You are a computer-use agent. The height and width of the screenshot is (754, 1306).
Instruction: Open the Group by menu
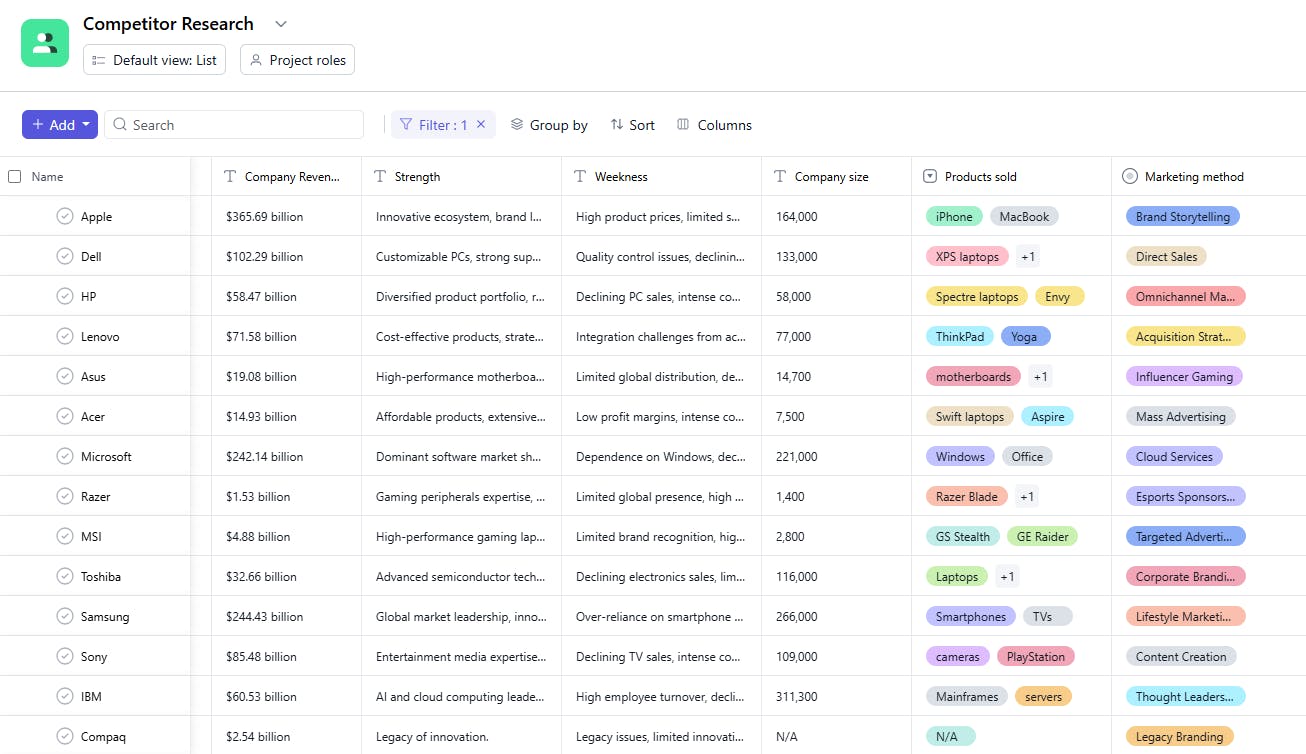tap(549, 125)
